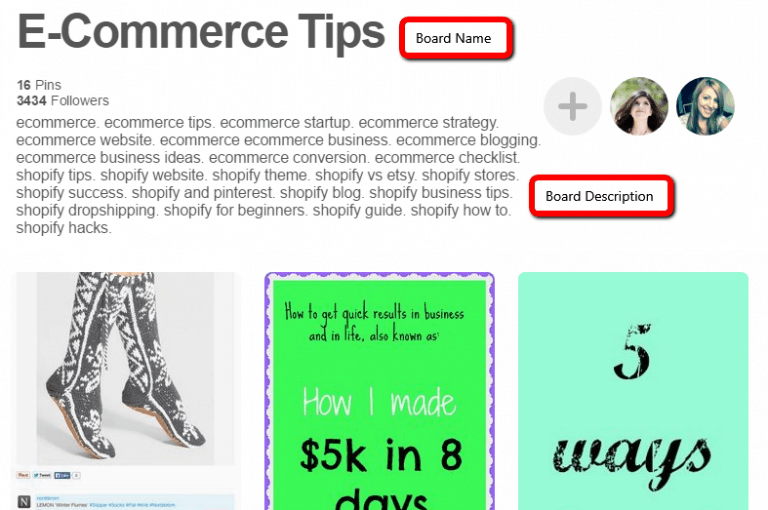Click the Nordstrom N logo icon
The height and width of the screenshot is (510, 768).
tap(24, 502)
